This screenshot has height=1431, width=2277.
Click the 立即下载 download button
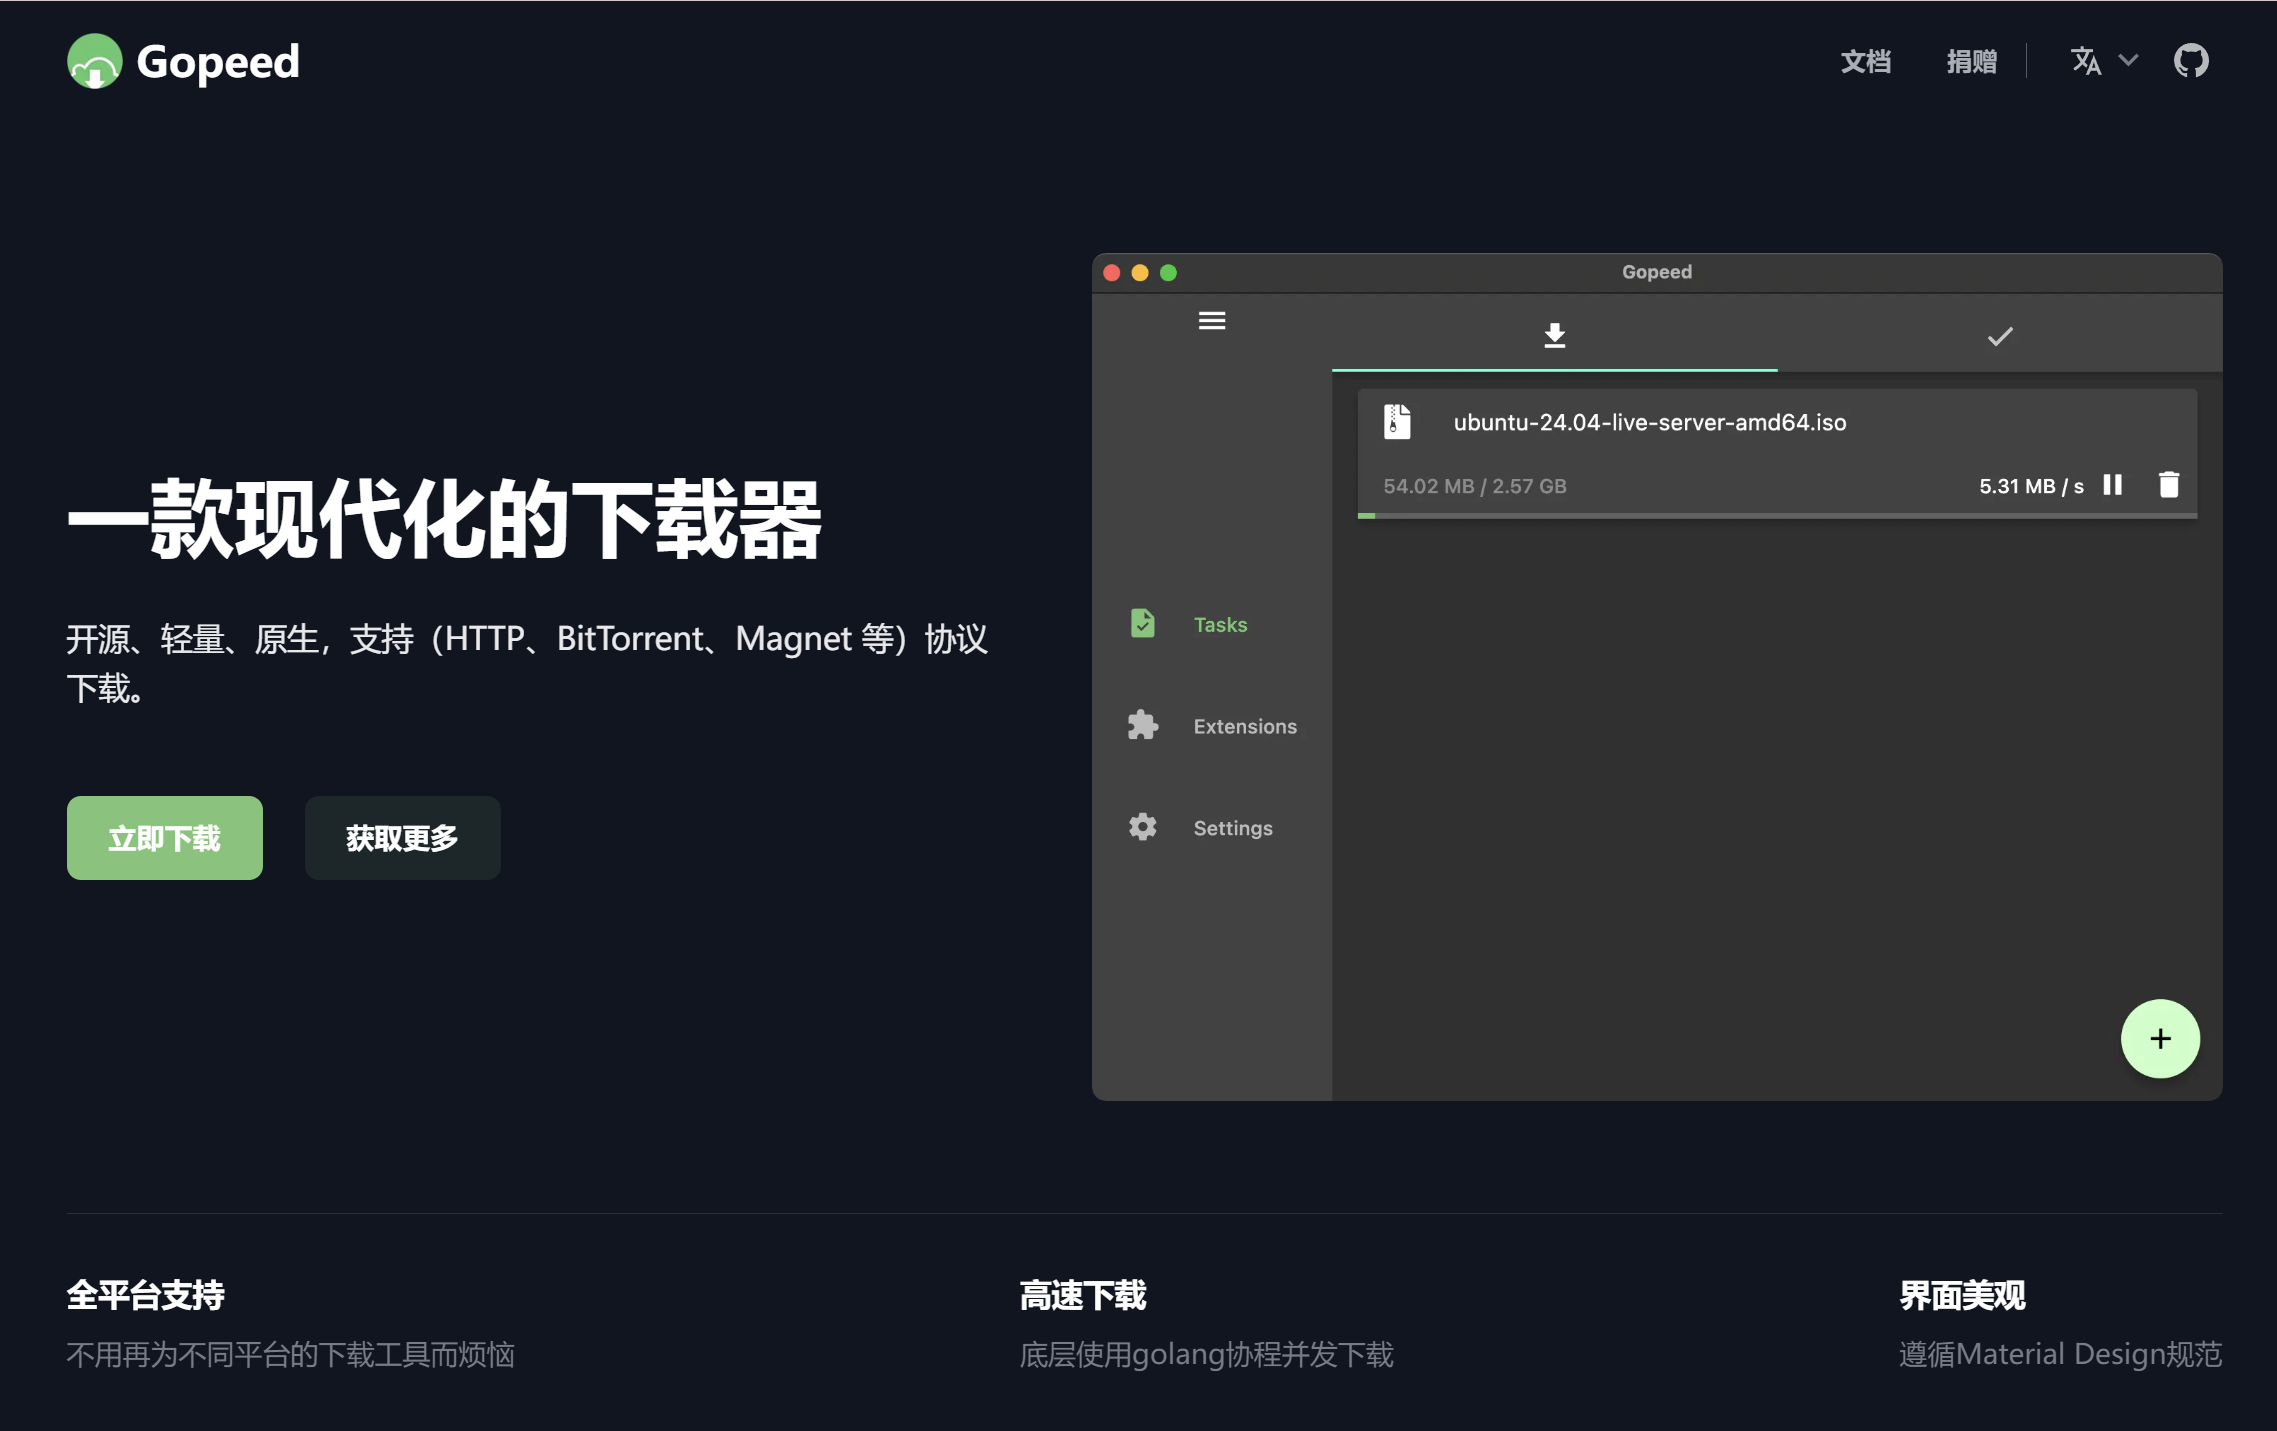click(x=165, y=838)
